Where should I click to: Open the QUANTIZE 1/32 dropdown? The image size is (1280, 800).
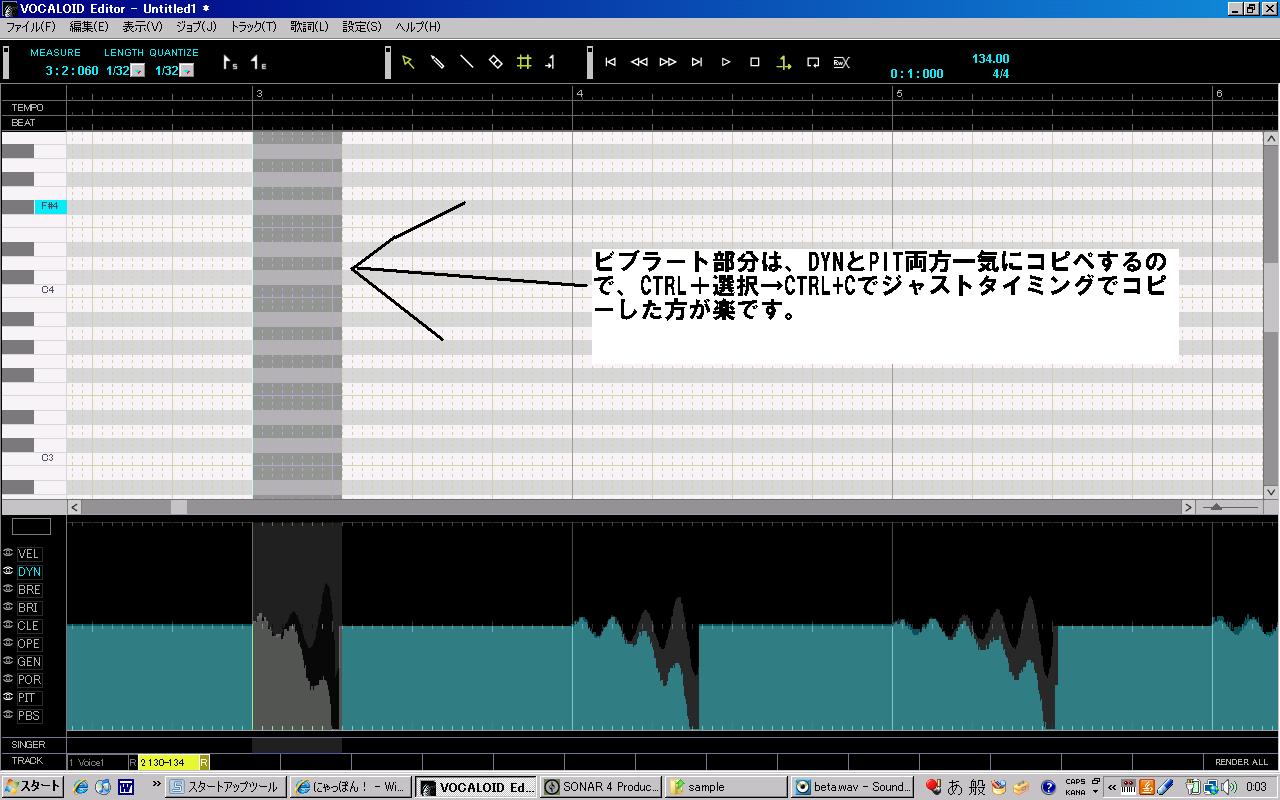click(186, 71)
